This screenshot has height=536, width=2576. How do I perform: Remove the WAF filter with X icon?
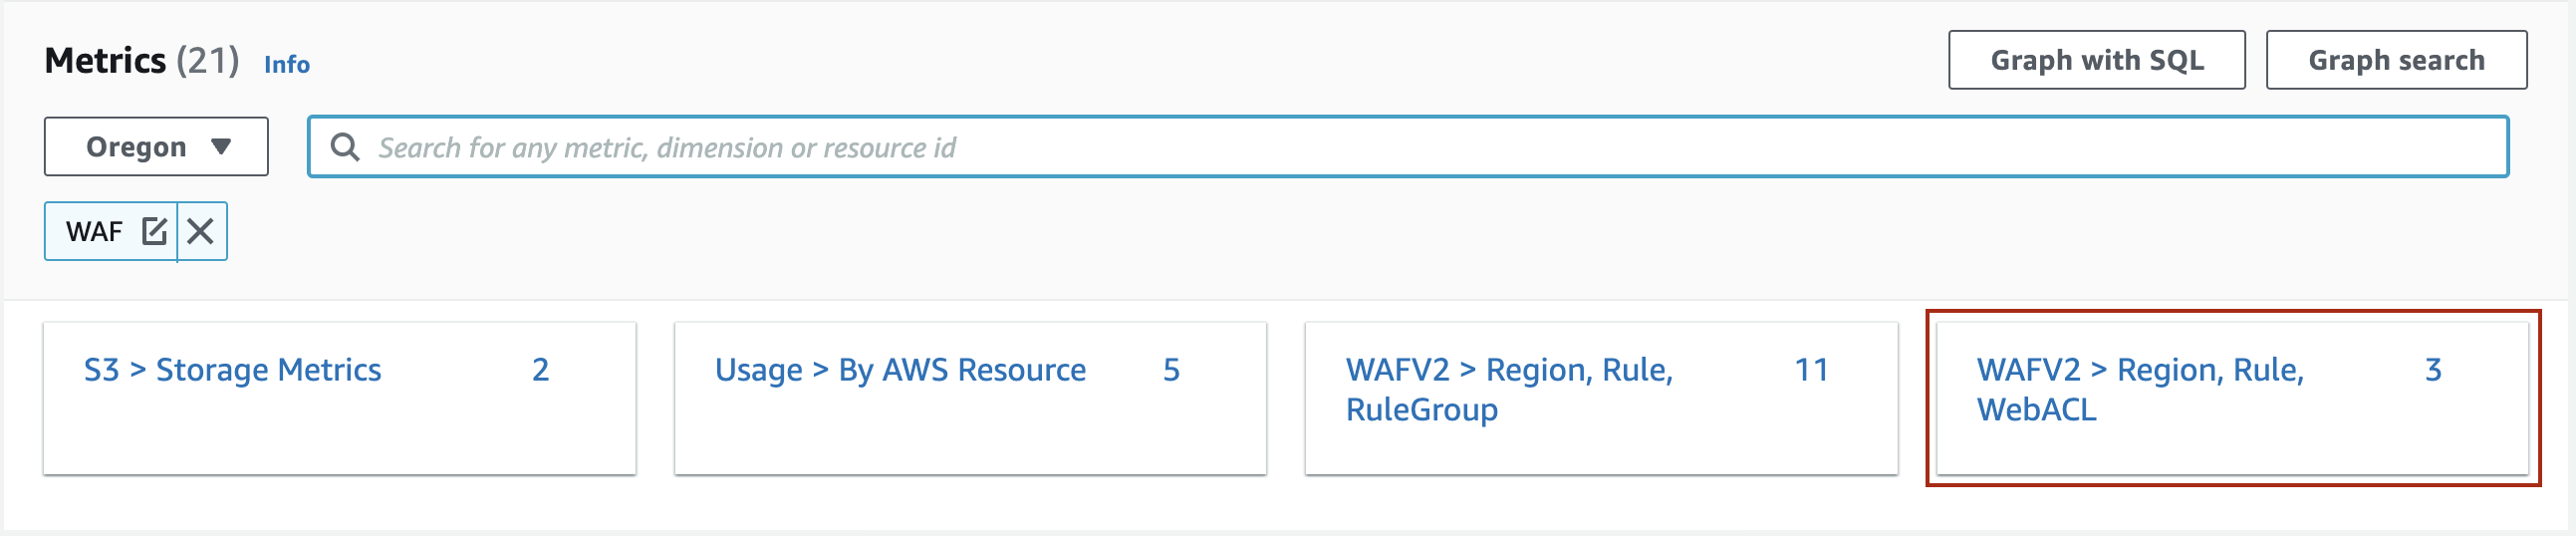(201, 231)
